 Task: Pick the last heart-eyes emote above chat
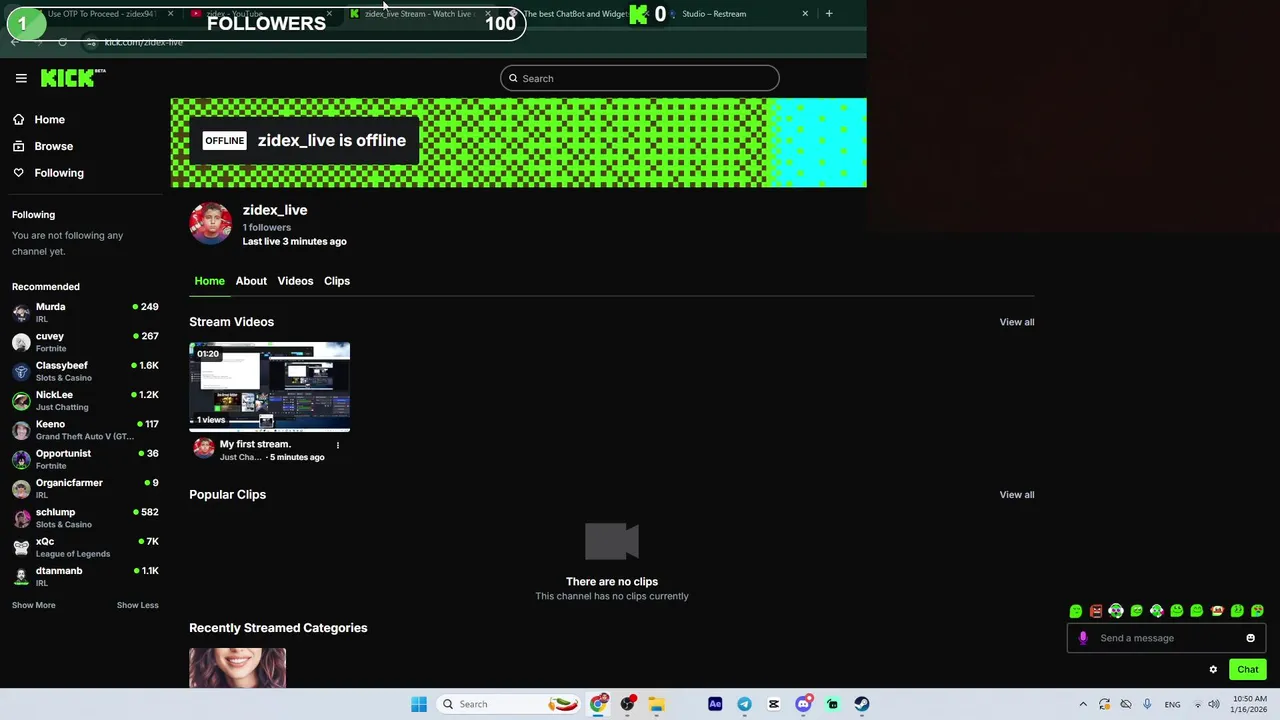click(x=1257, y=611)
